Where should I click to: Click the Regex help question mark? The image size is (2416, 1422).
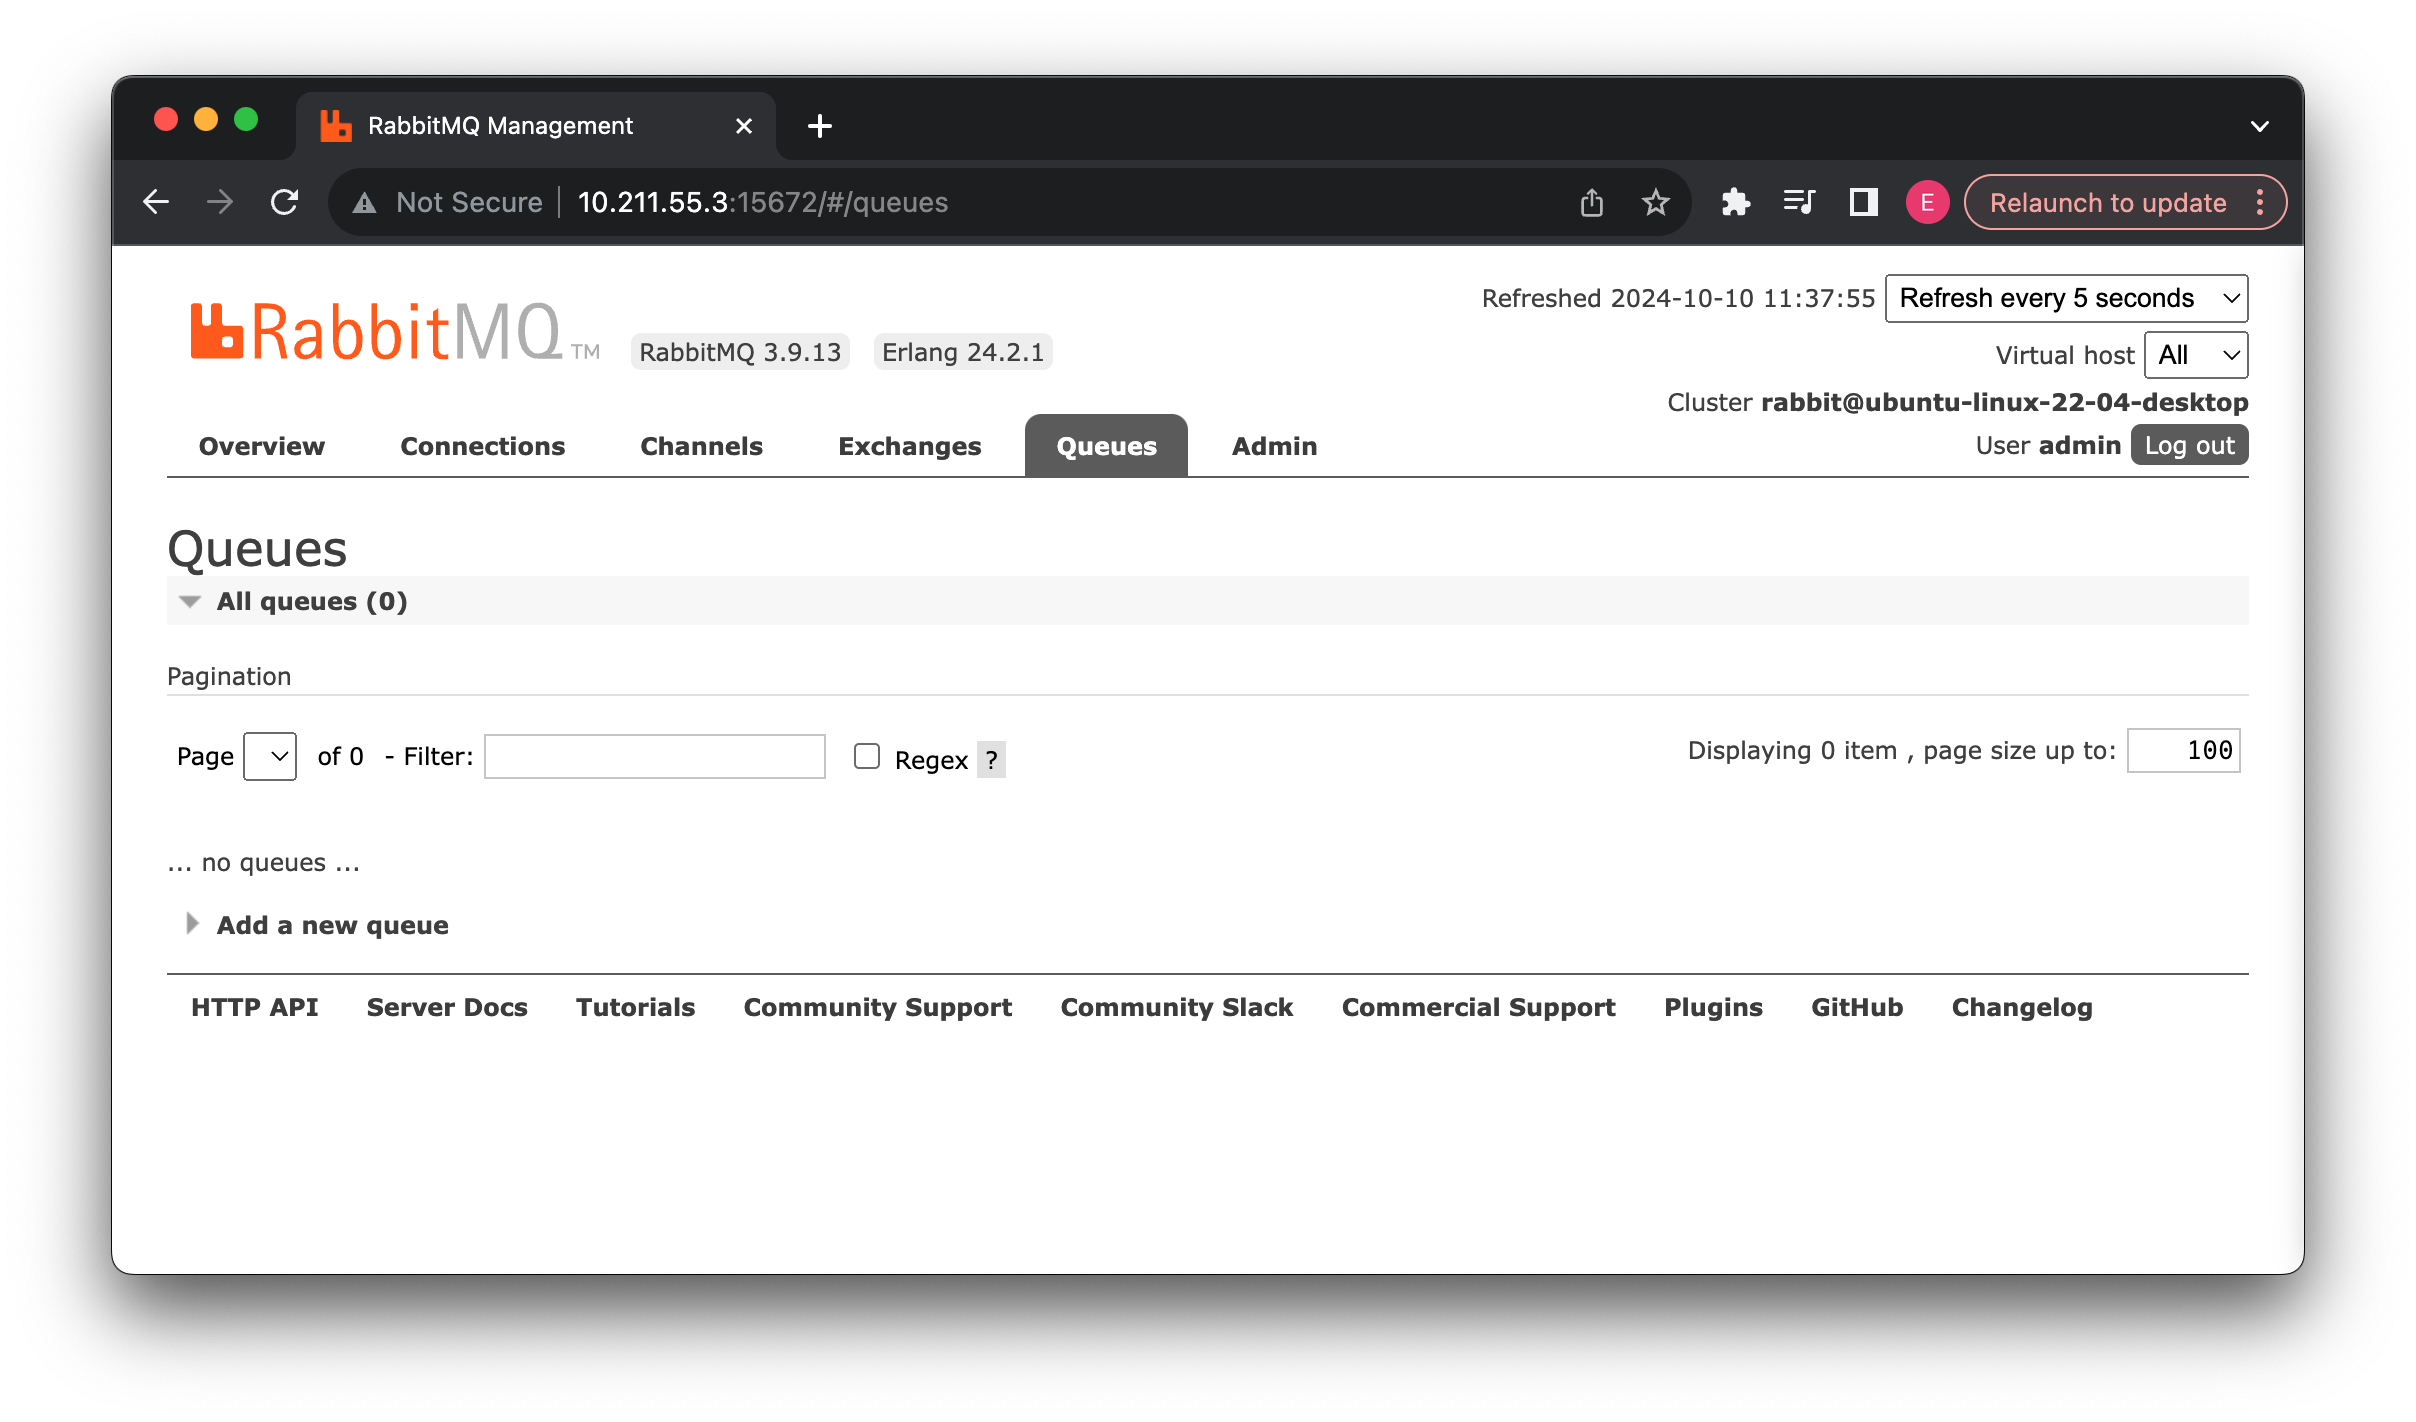[x=991, y=760]
